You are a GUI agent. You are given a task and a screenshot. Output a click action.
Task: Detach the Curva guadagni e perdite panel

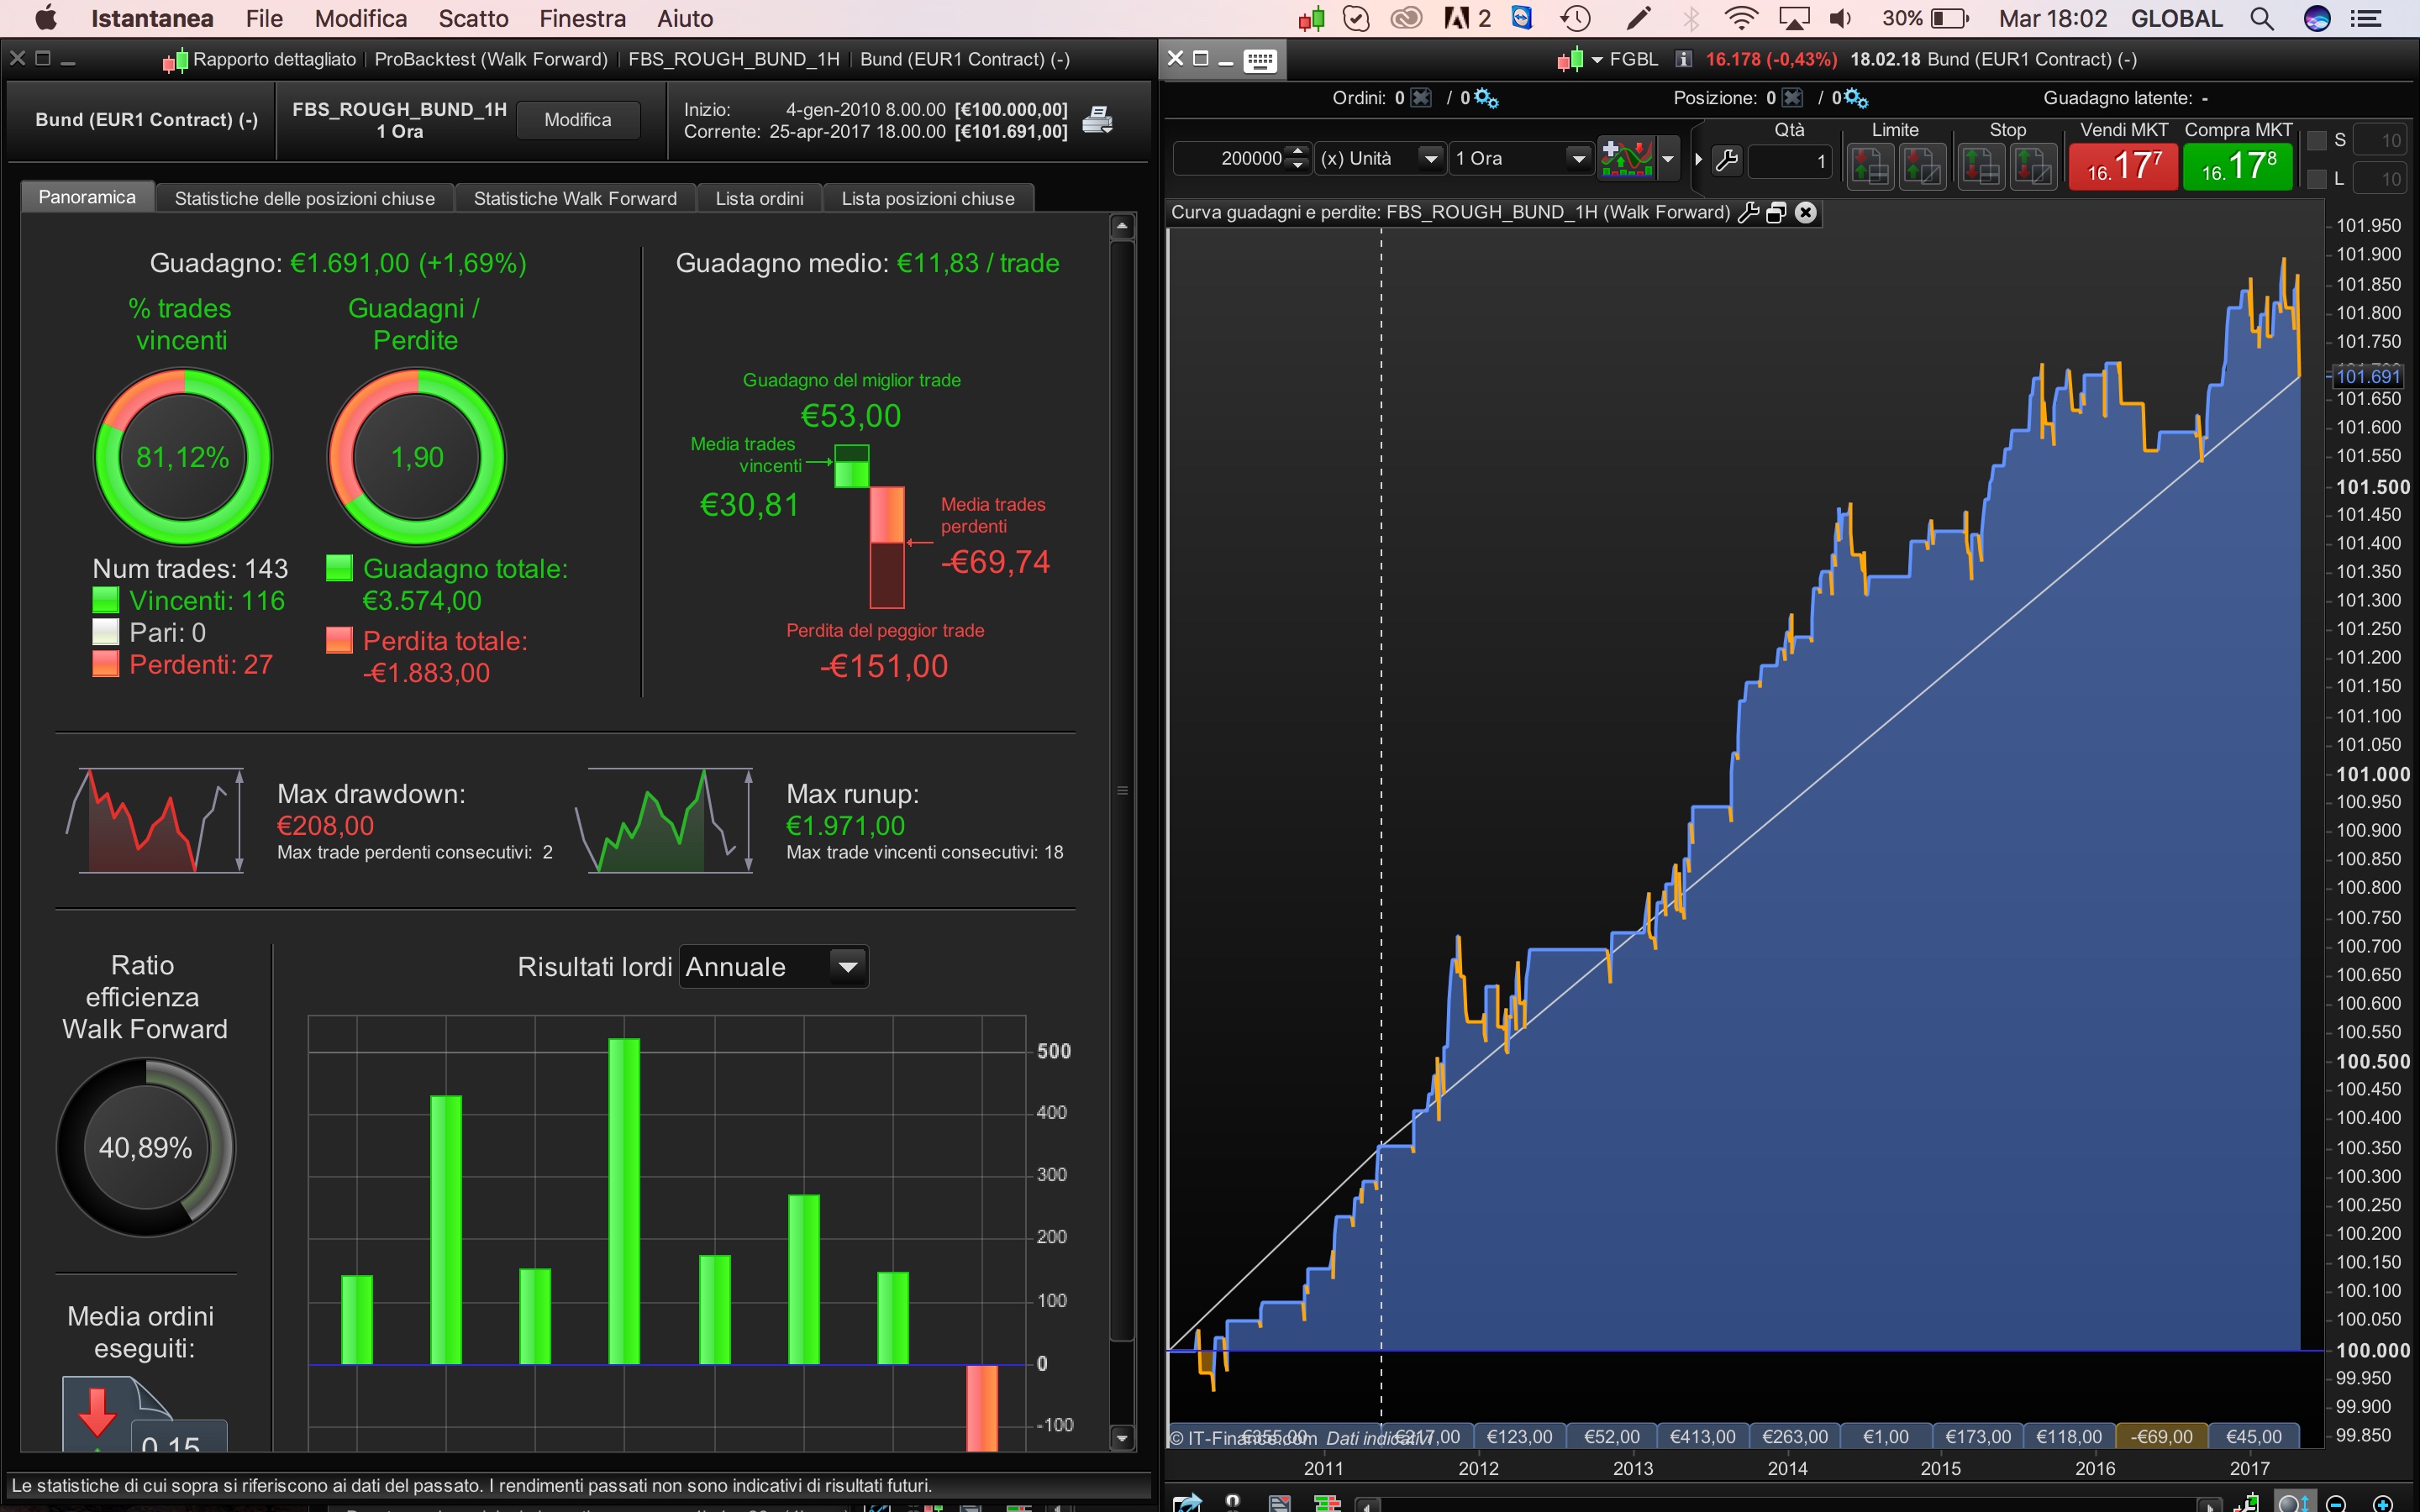pos(1777,212)
